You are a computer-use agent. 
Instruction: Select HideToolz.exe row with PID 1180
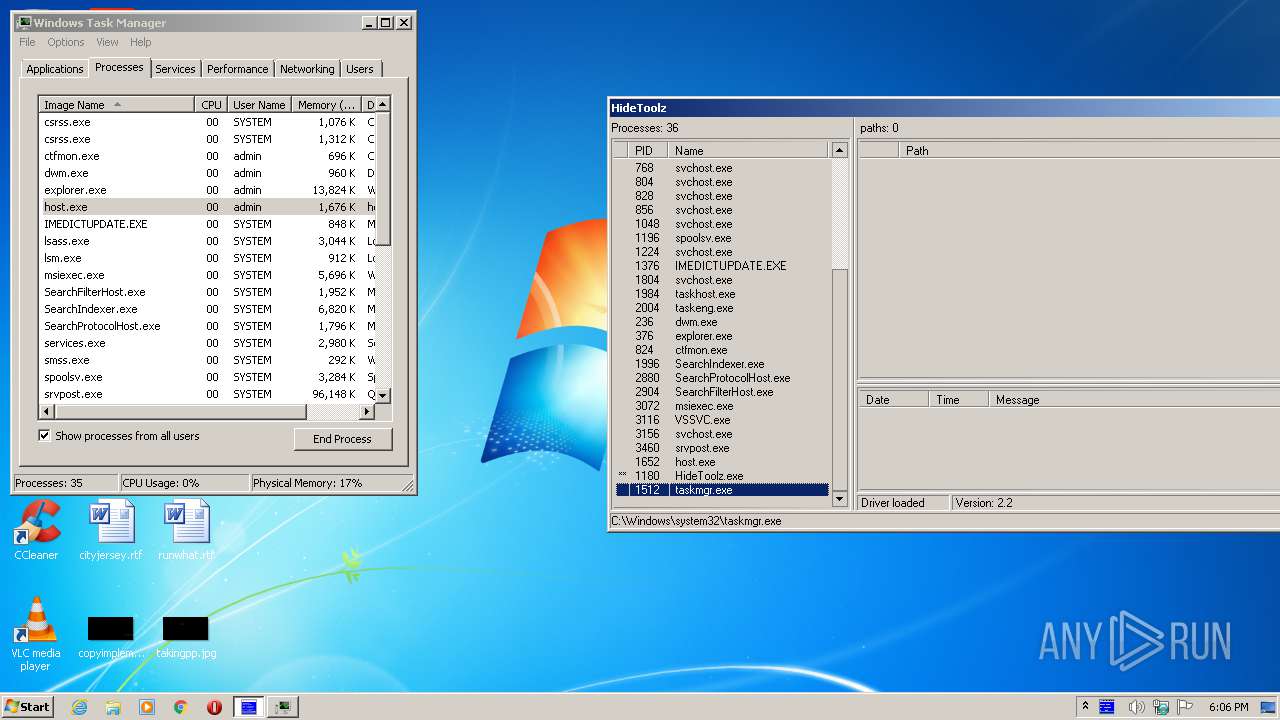coord(722,476)
